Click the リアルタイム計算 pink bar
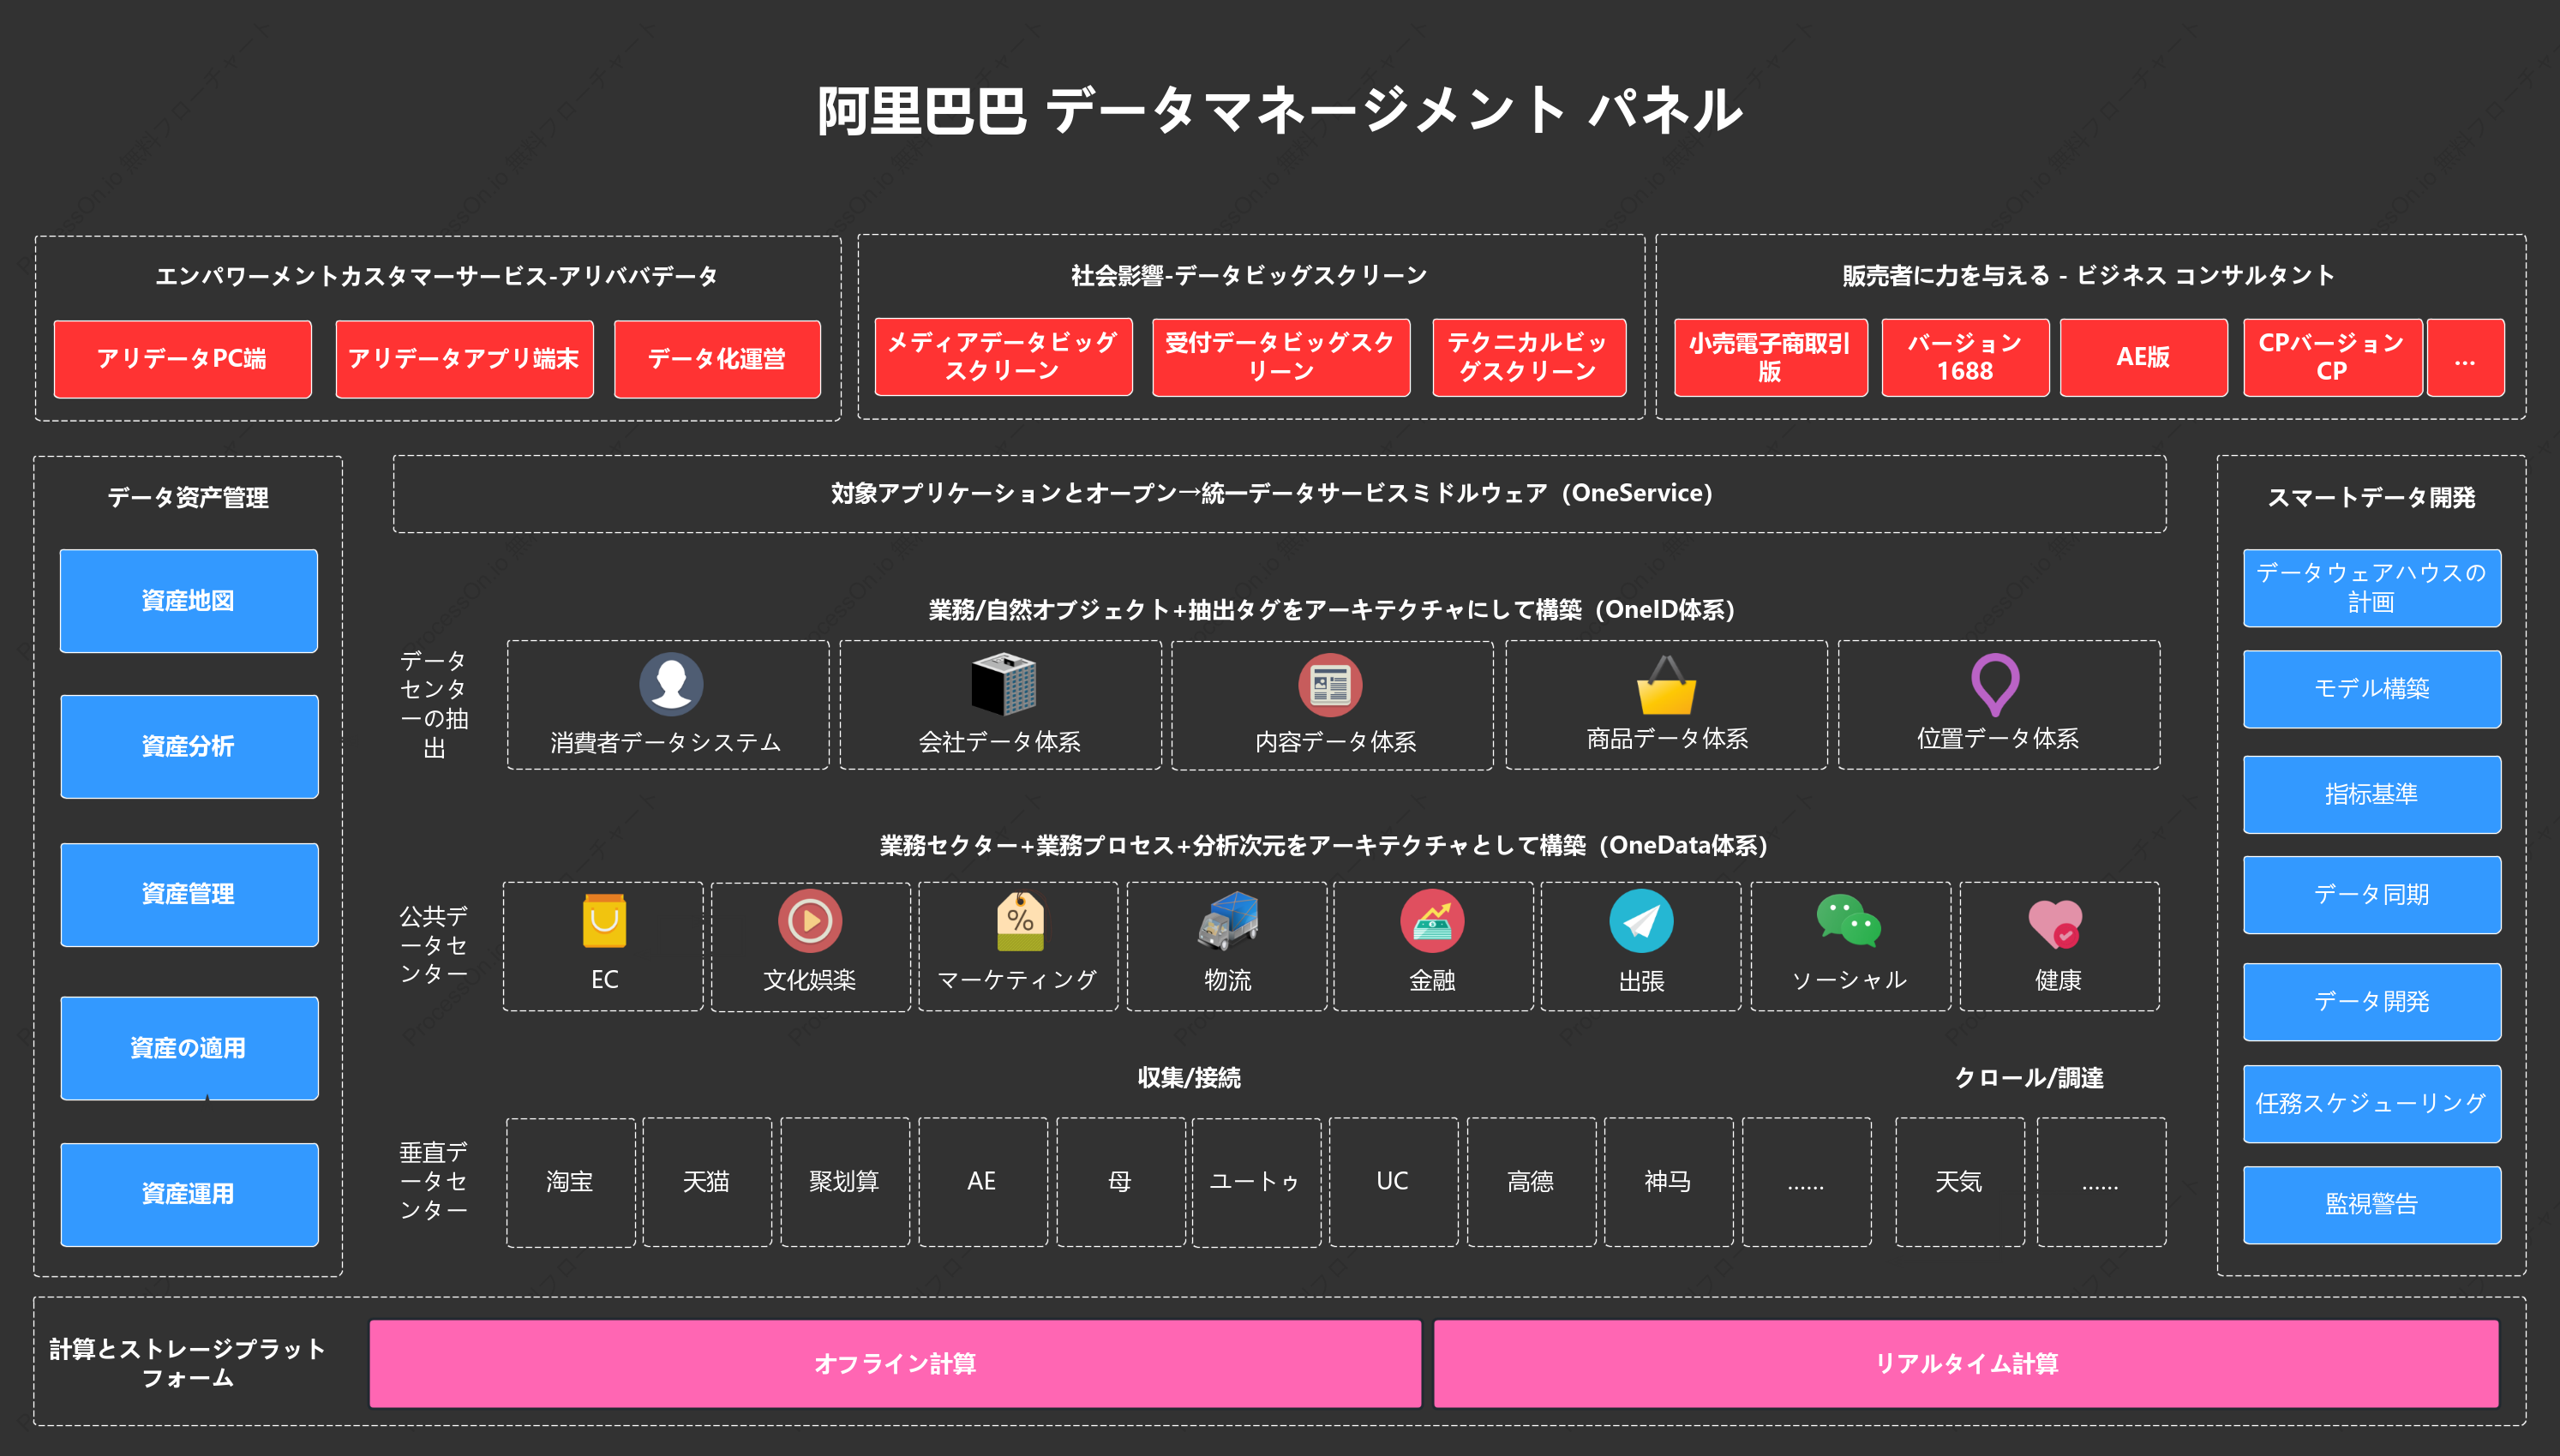2560x1456 pixels. (1966, 1364)
